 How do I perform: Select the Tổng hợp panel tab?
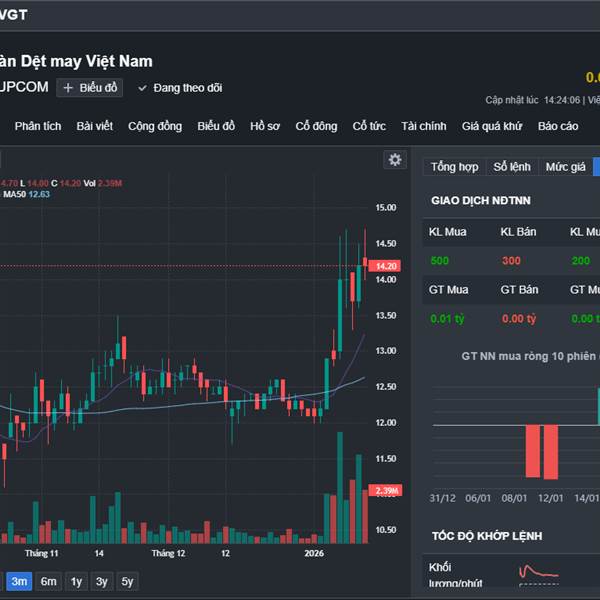[x=454, y=167]
